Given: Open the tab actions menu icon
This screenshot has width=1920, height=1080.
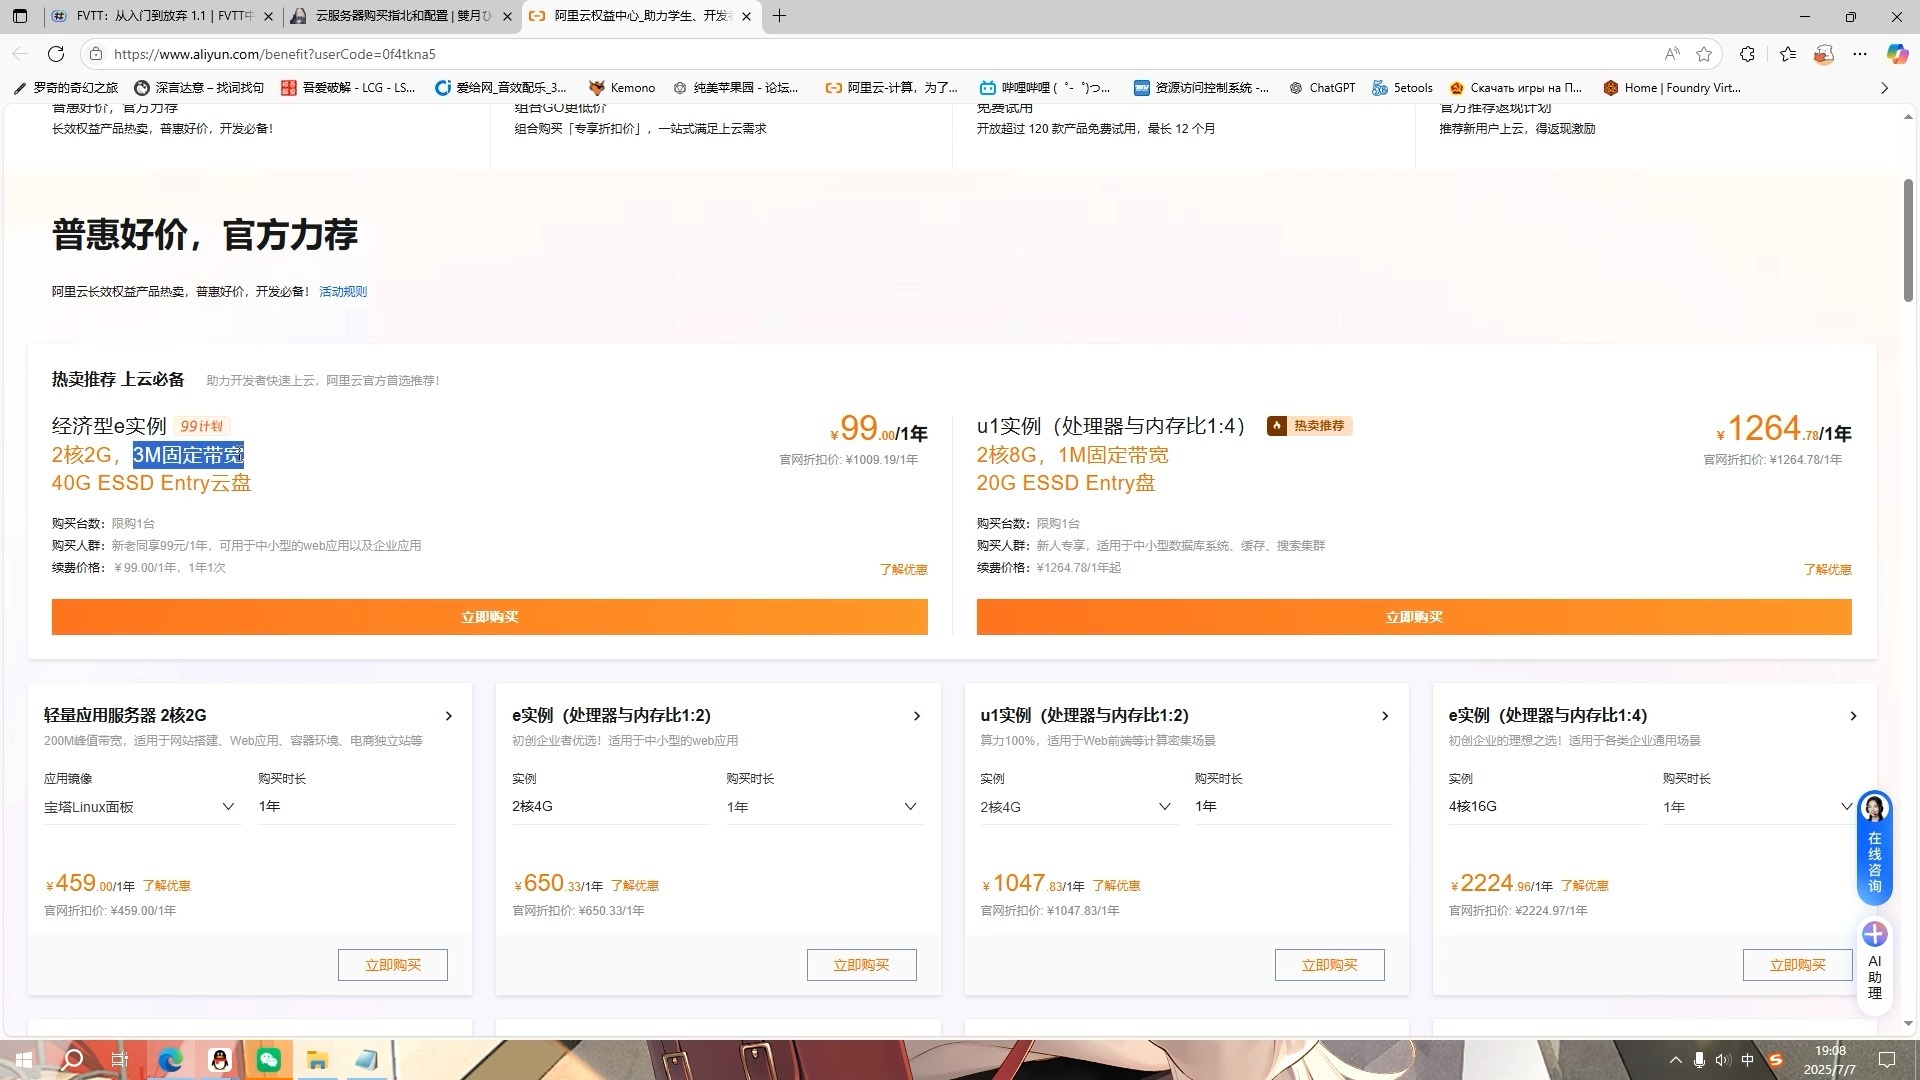Looking at the screenshot, I should coord(20,16).
